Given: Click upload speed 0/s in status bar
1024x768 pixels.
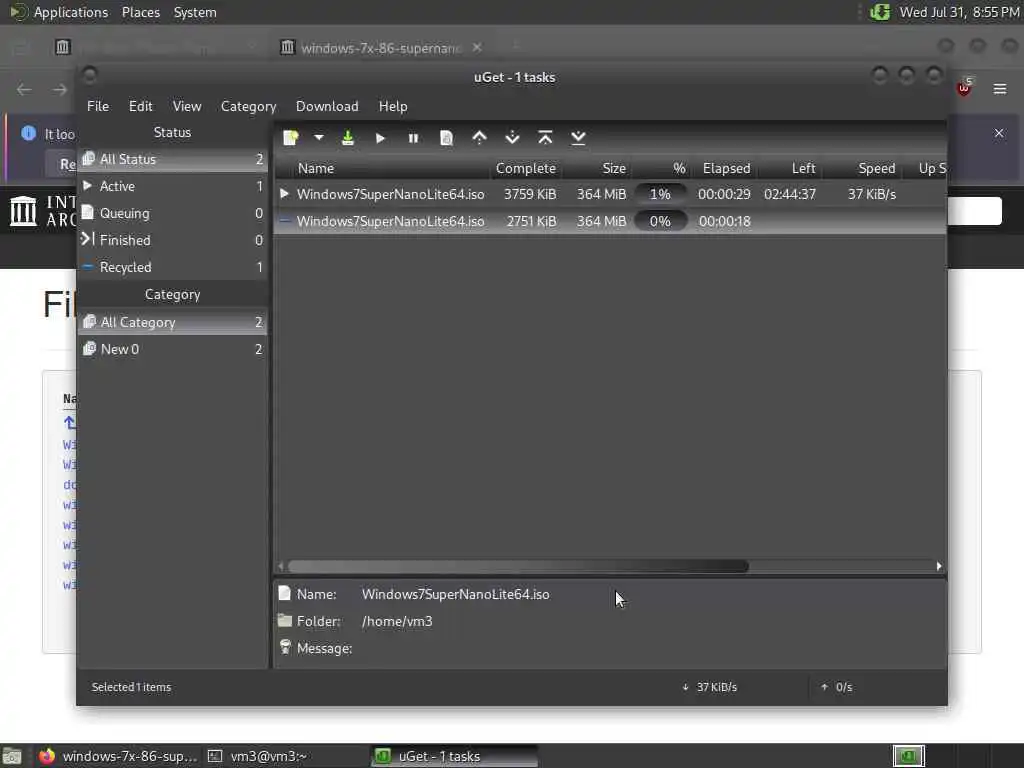Looking at the screenshot, I should [x=837, y=687].
